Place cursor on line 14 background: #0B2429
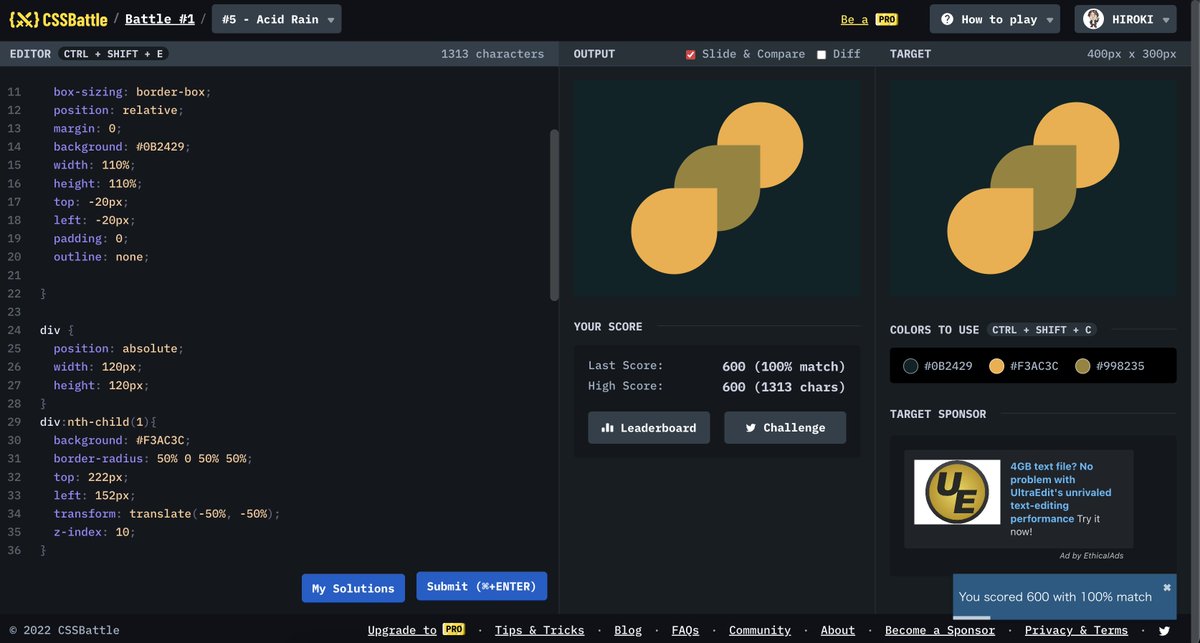The width and height of the screenshot is (1200, 643). click(x=121, y=146)
